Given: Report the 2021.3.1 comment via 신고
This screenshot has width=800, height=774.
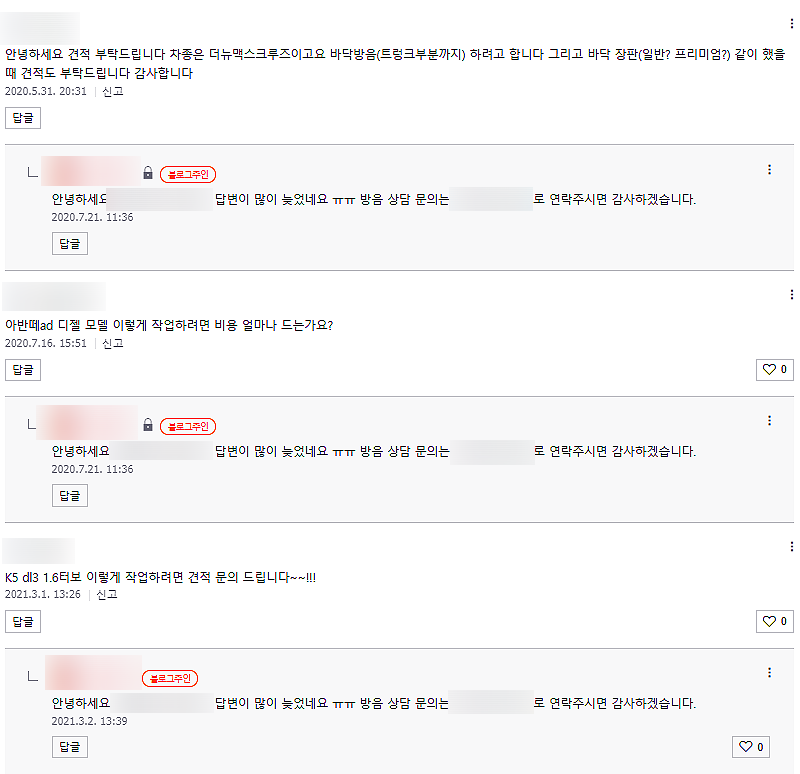Looking at the screenshot, I should coord(107,594).
